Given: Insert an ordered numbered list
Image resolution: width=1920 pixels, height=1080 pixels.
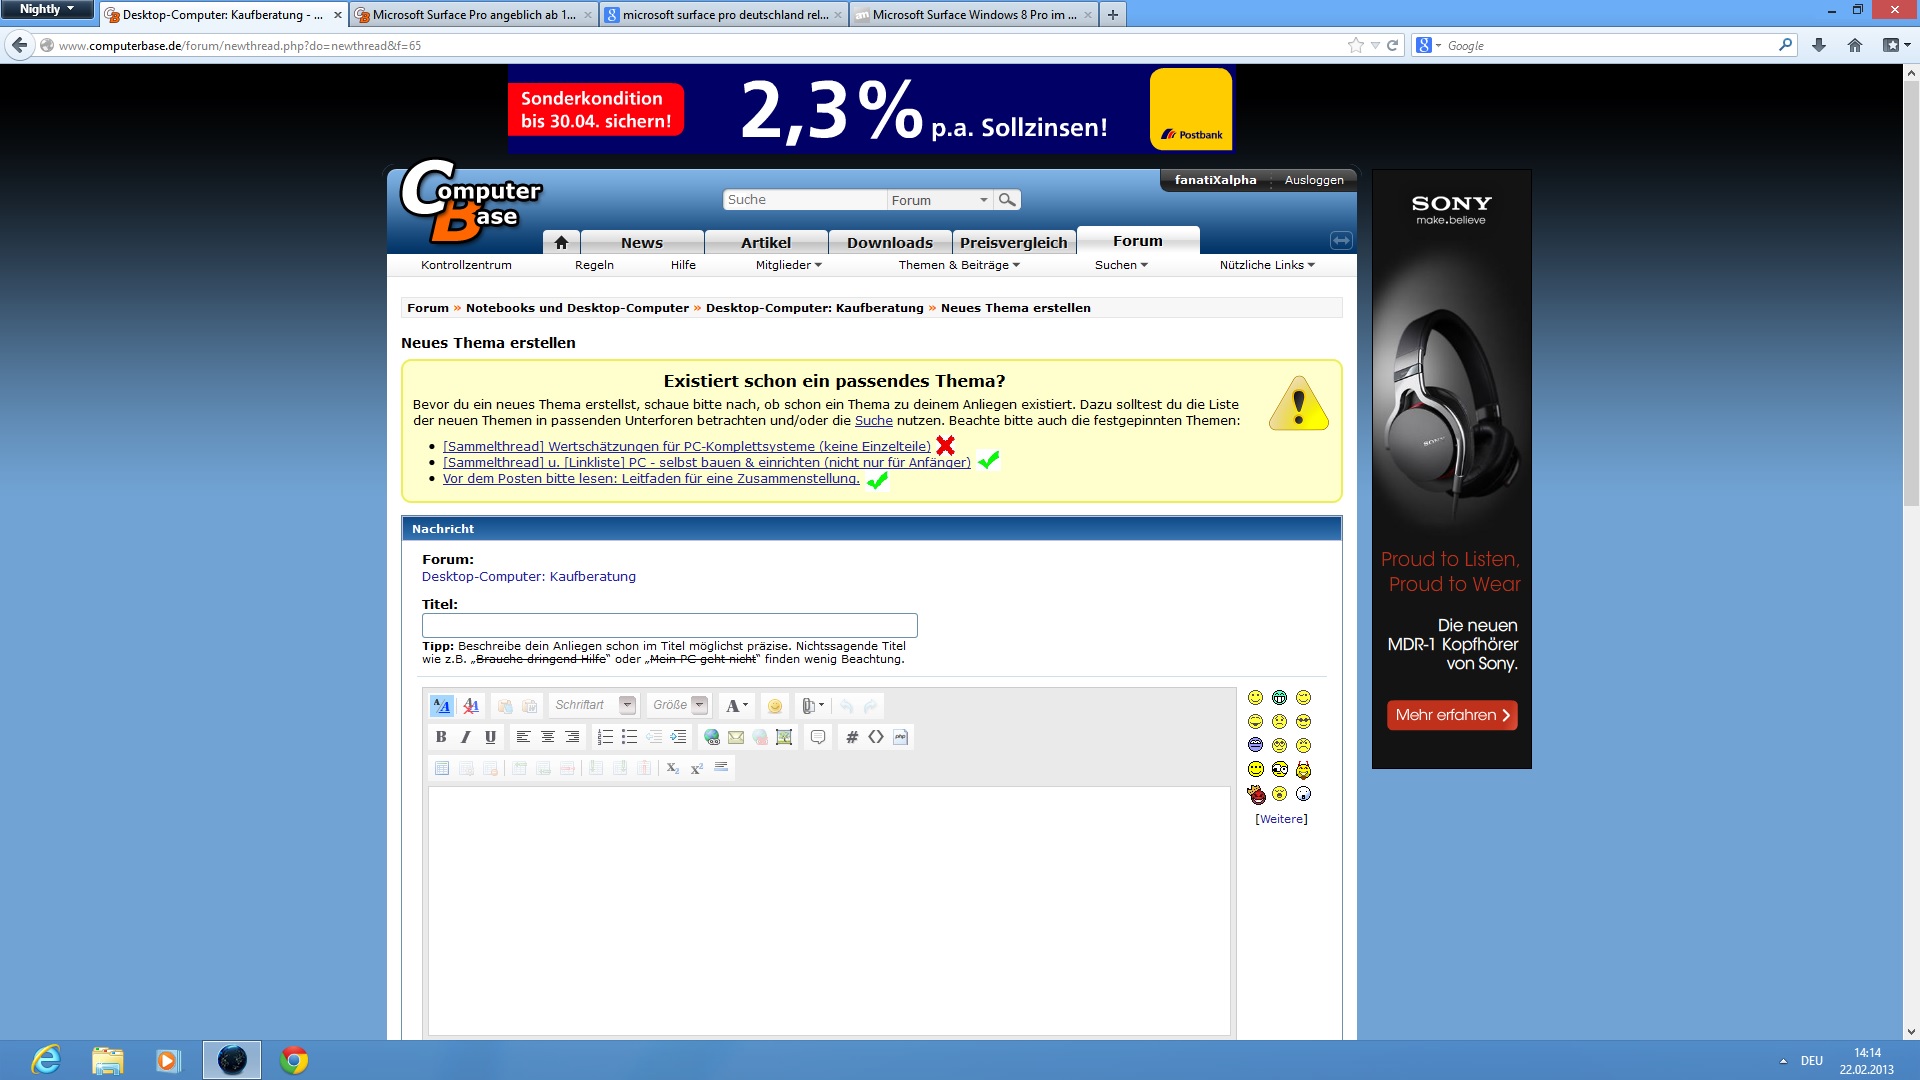Looking at the screenshot, I should pyautogui.click(x=605, y=737).
